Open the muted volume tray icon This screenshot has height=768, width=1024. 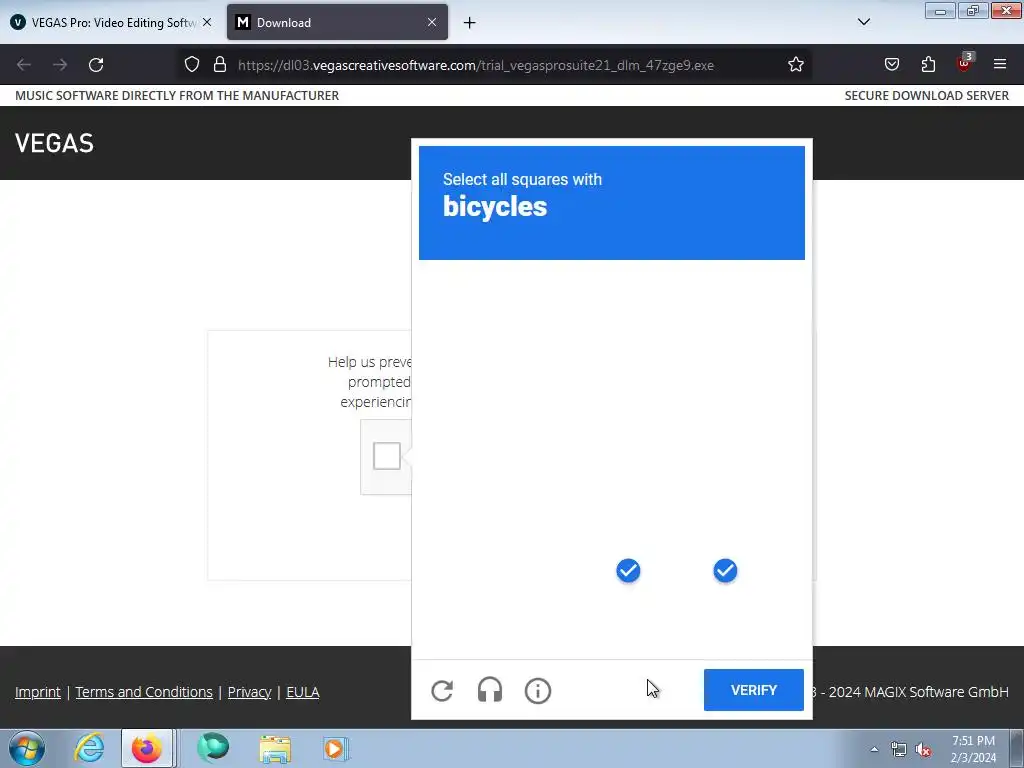click(x=923, y=750)
